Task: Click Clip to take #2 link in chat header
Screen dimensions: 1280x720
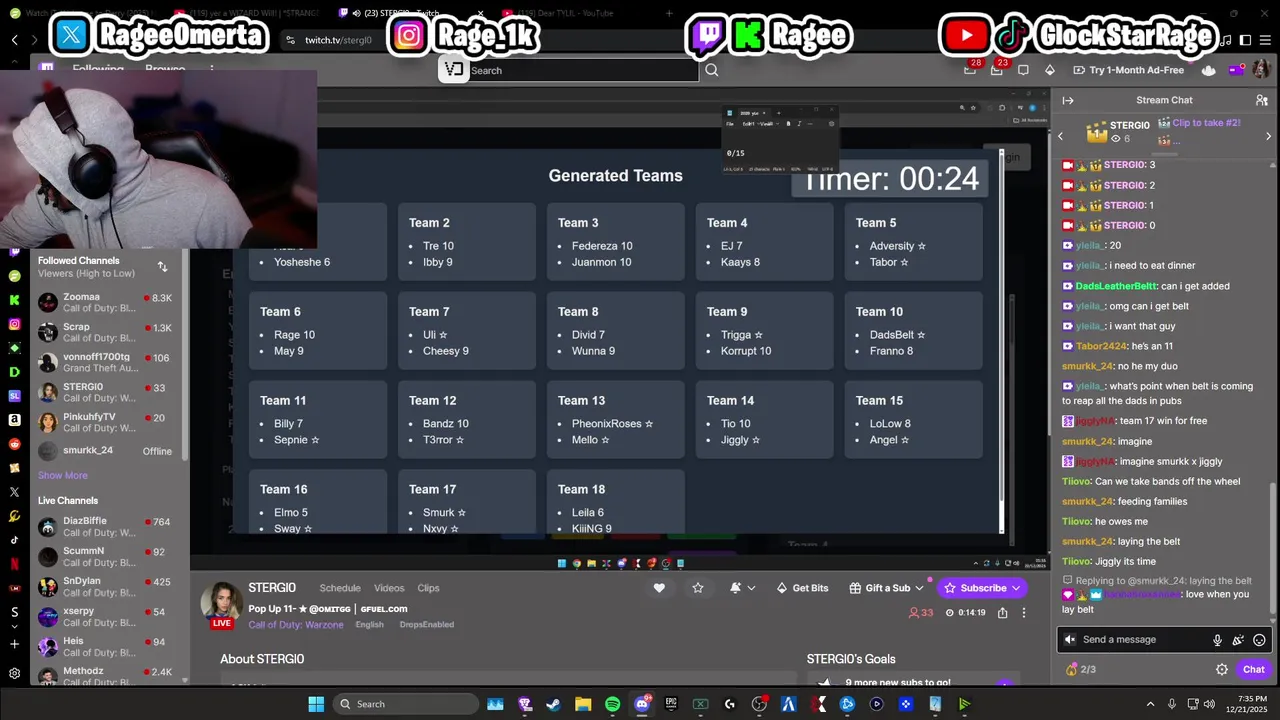Action: click(1206, 123)
